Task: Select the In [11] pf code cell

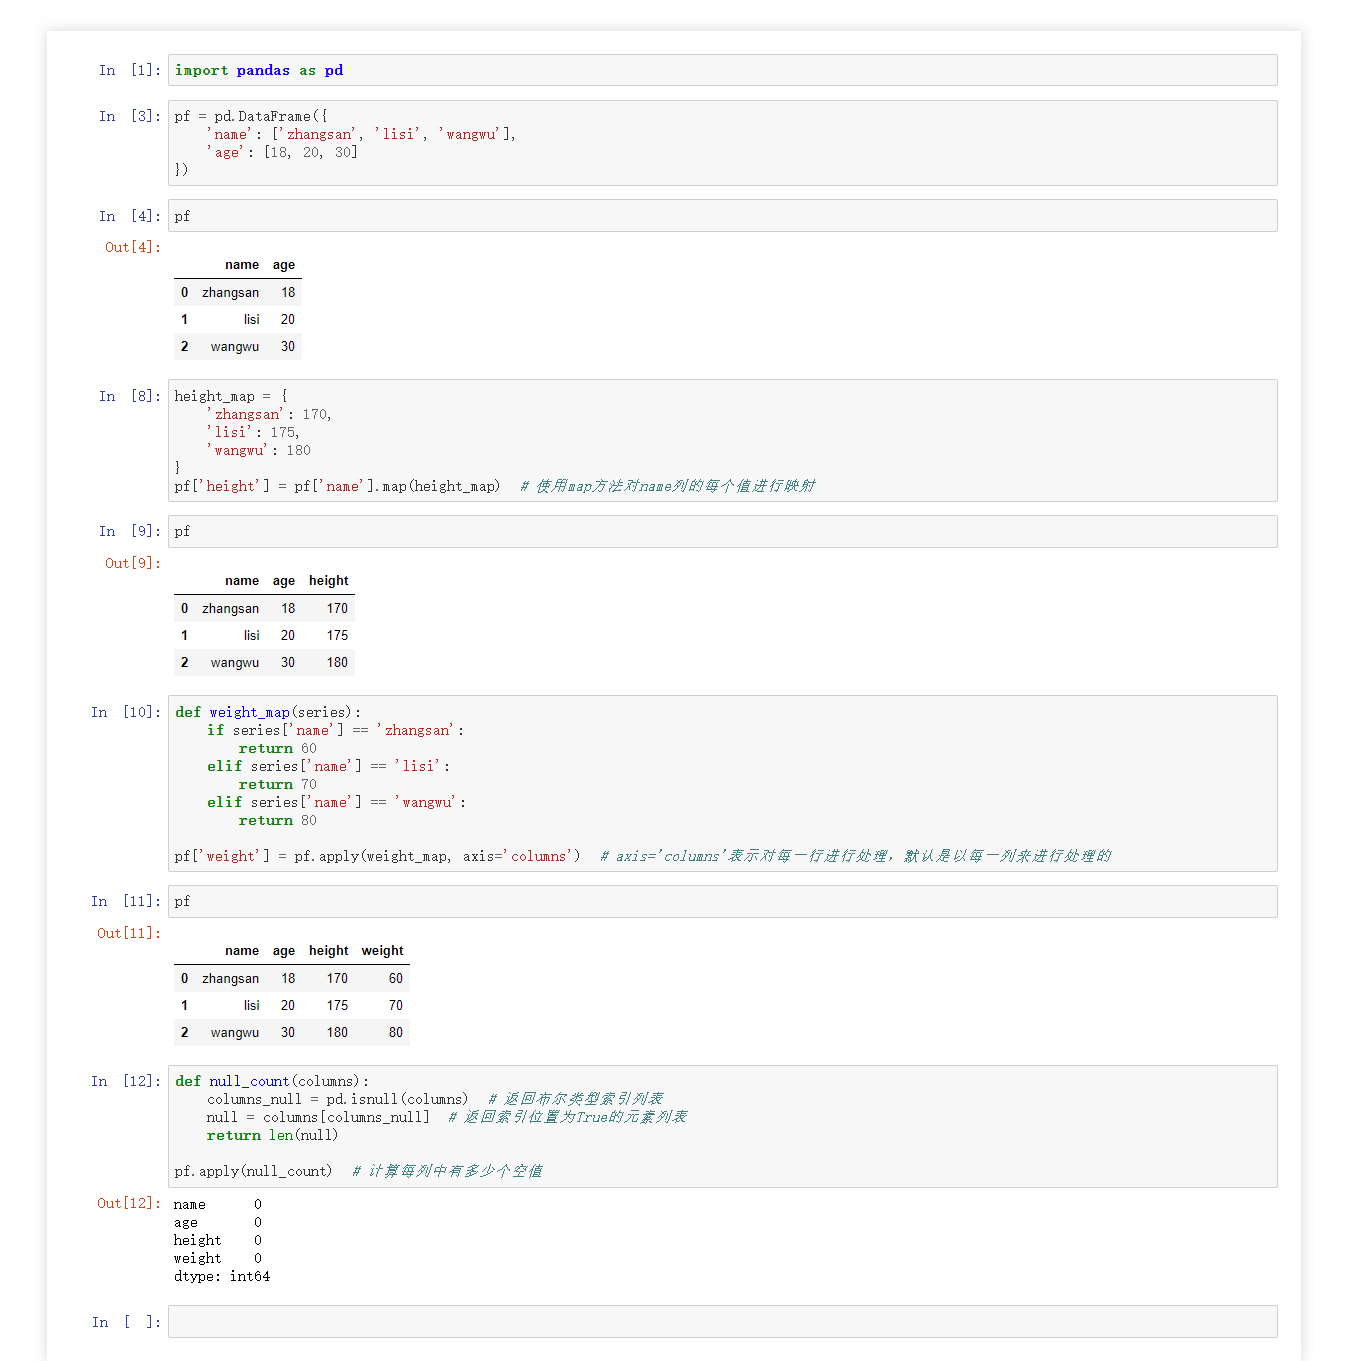Action: pyautogui.click(x=722, y=901)
